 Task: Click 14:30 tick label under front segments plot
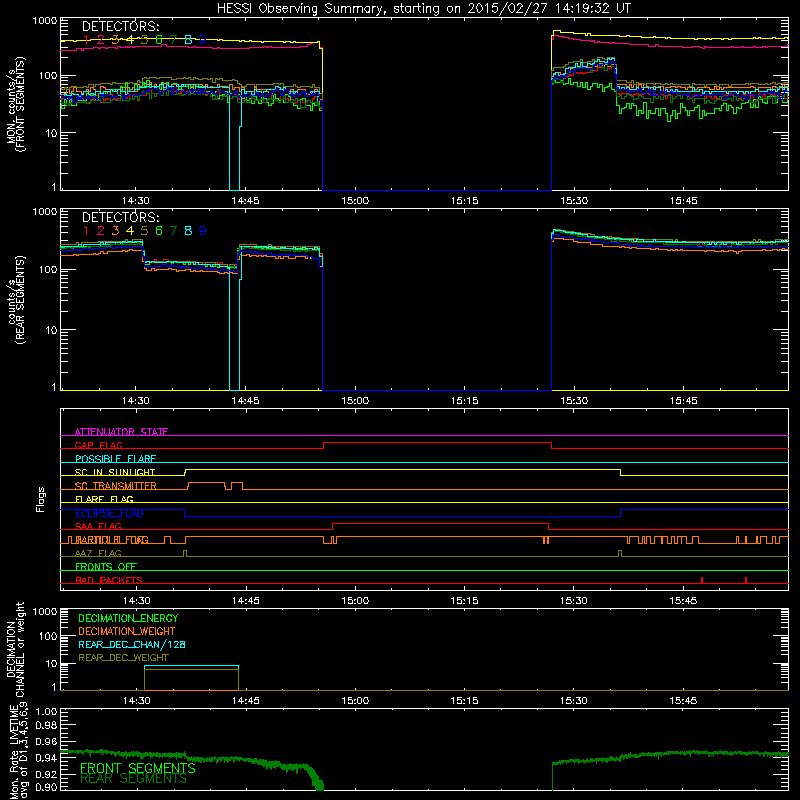(136, 201)
